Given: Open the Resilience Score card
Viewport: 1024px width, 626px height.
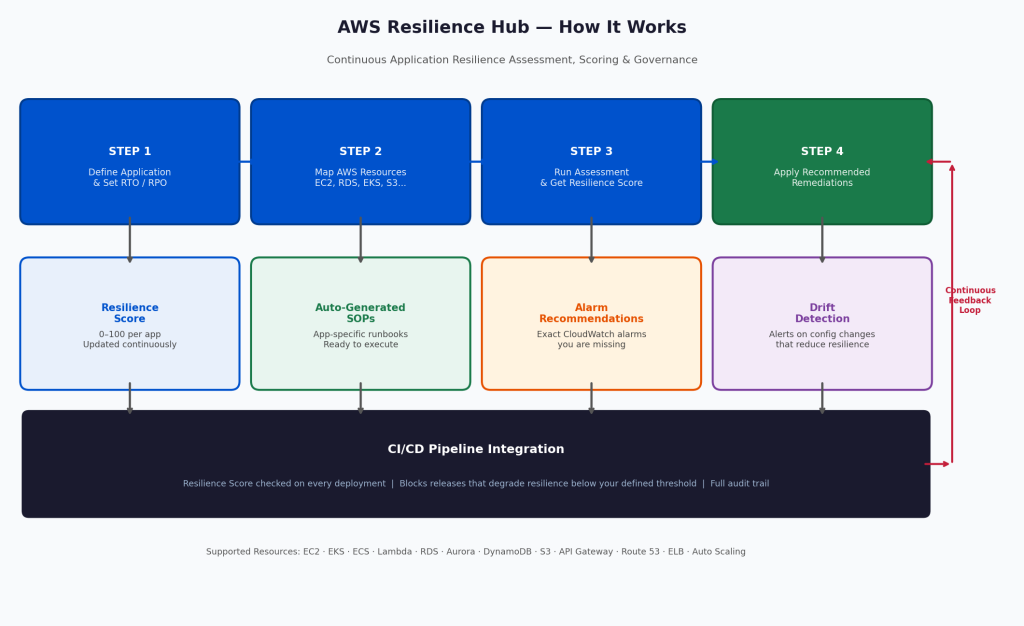Looking at the screenshot, I should [130, 324].
